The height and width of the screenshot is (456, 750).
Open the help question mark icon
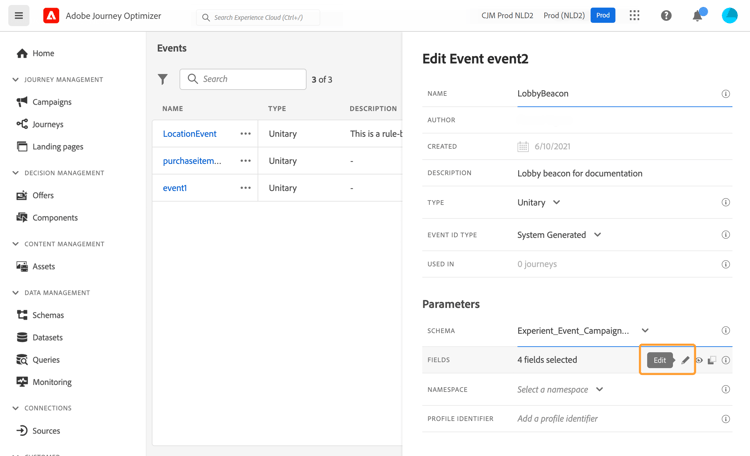(x=666, y=16)
